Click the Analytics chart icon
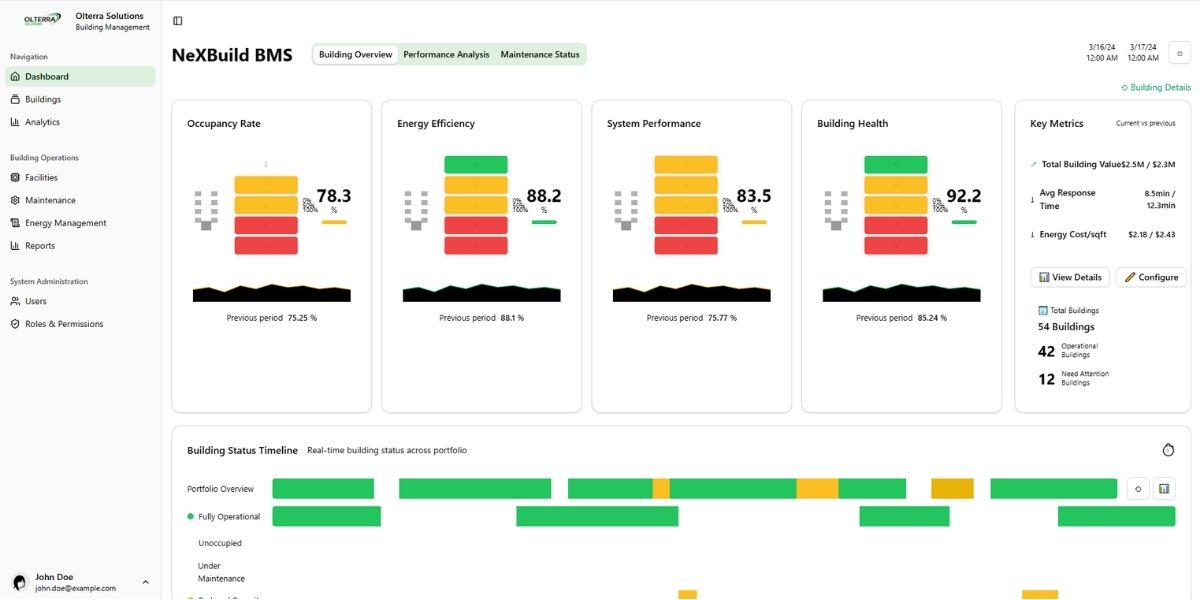The height and width of the screenshot is (600, 1200). pyautogui.click(x=15, y=122)
